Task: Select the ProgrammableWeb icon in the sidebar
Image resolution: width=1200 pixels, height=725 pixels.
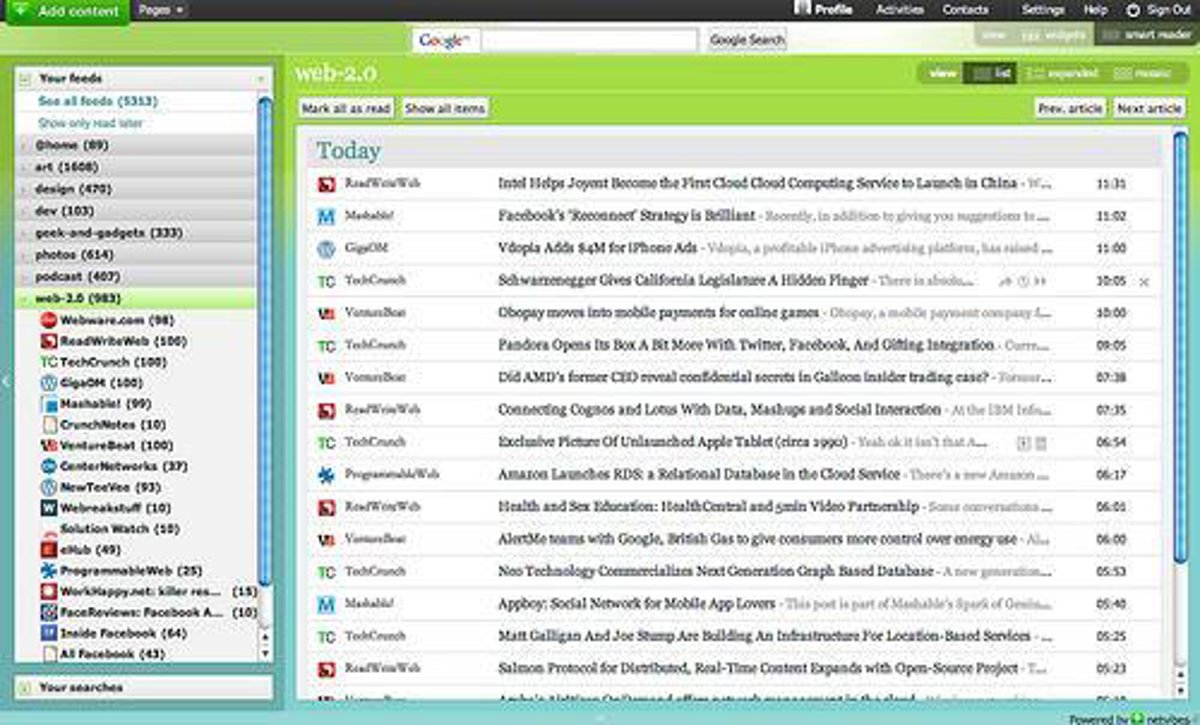Action: coord(48,571)
